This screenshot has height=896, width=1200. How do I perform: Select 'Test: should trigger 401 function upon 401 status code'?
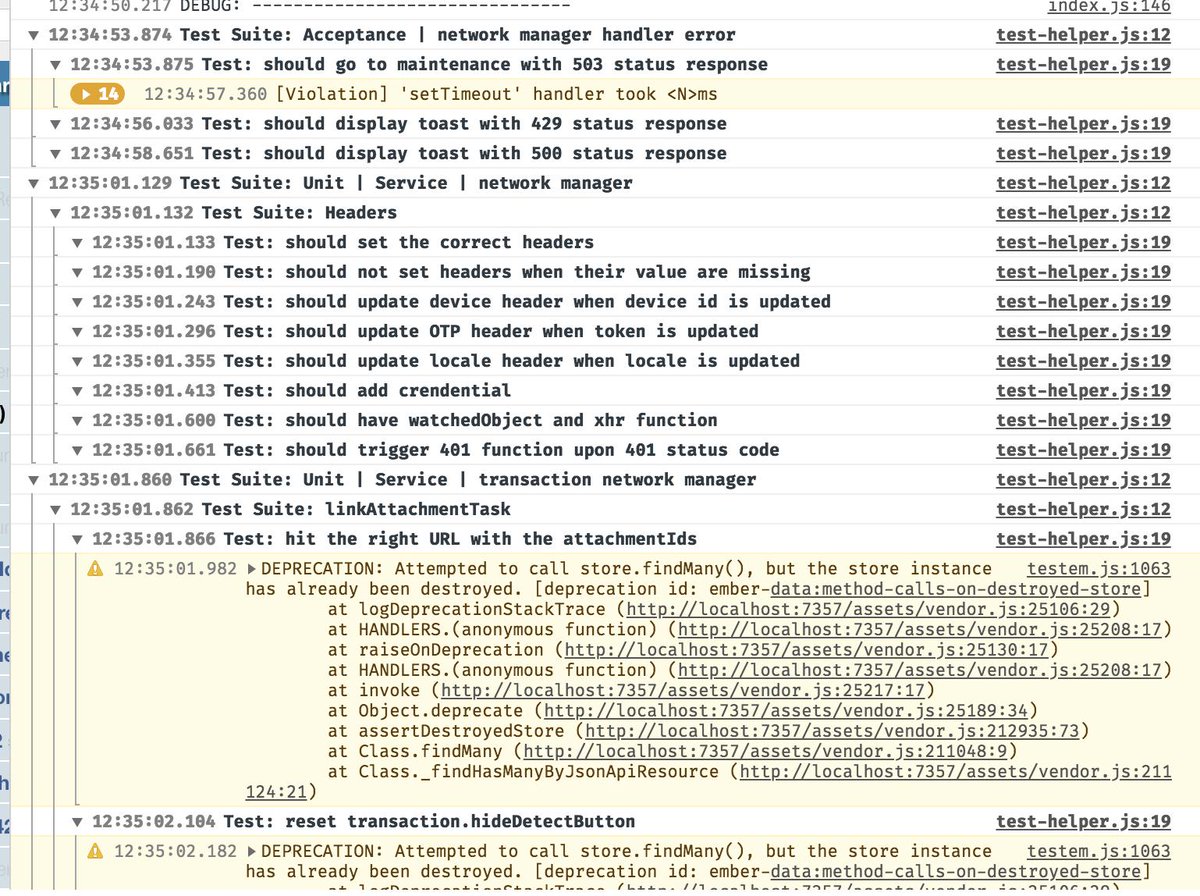point(501,450)
